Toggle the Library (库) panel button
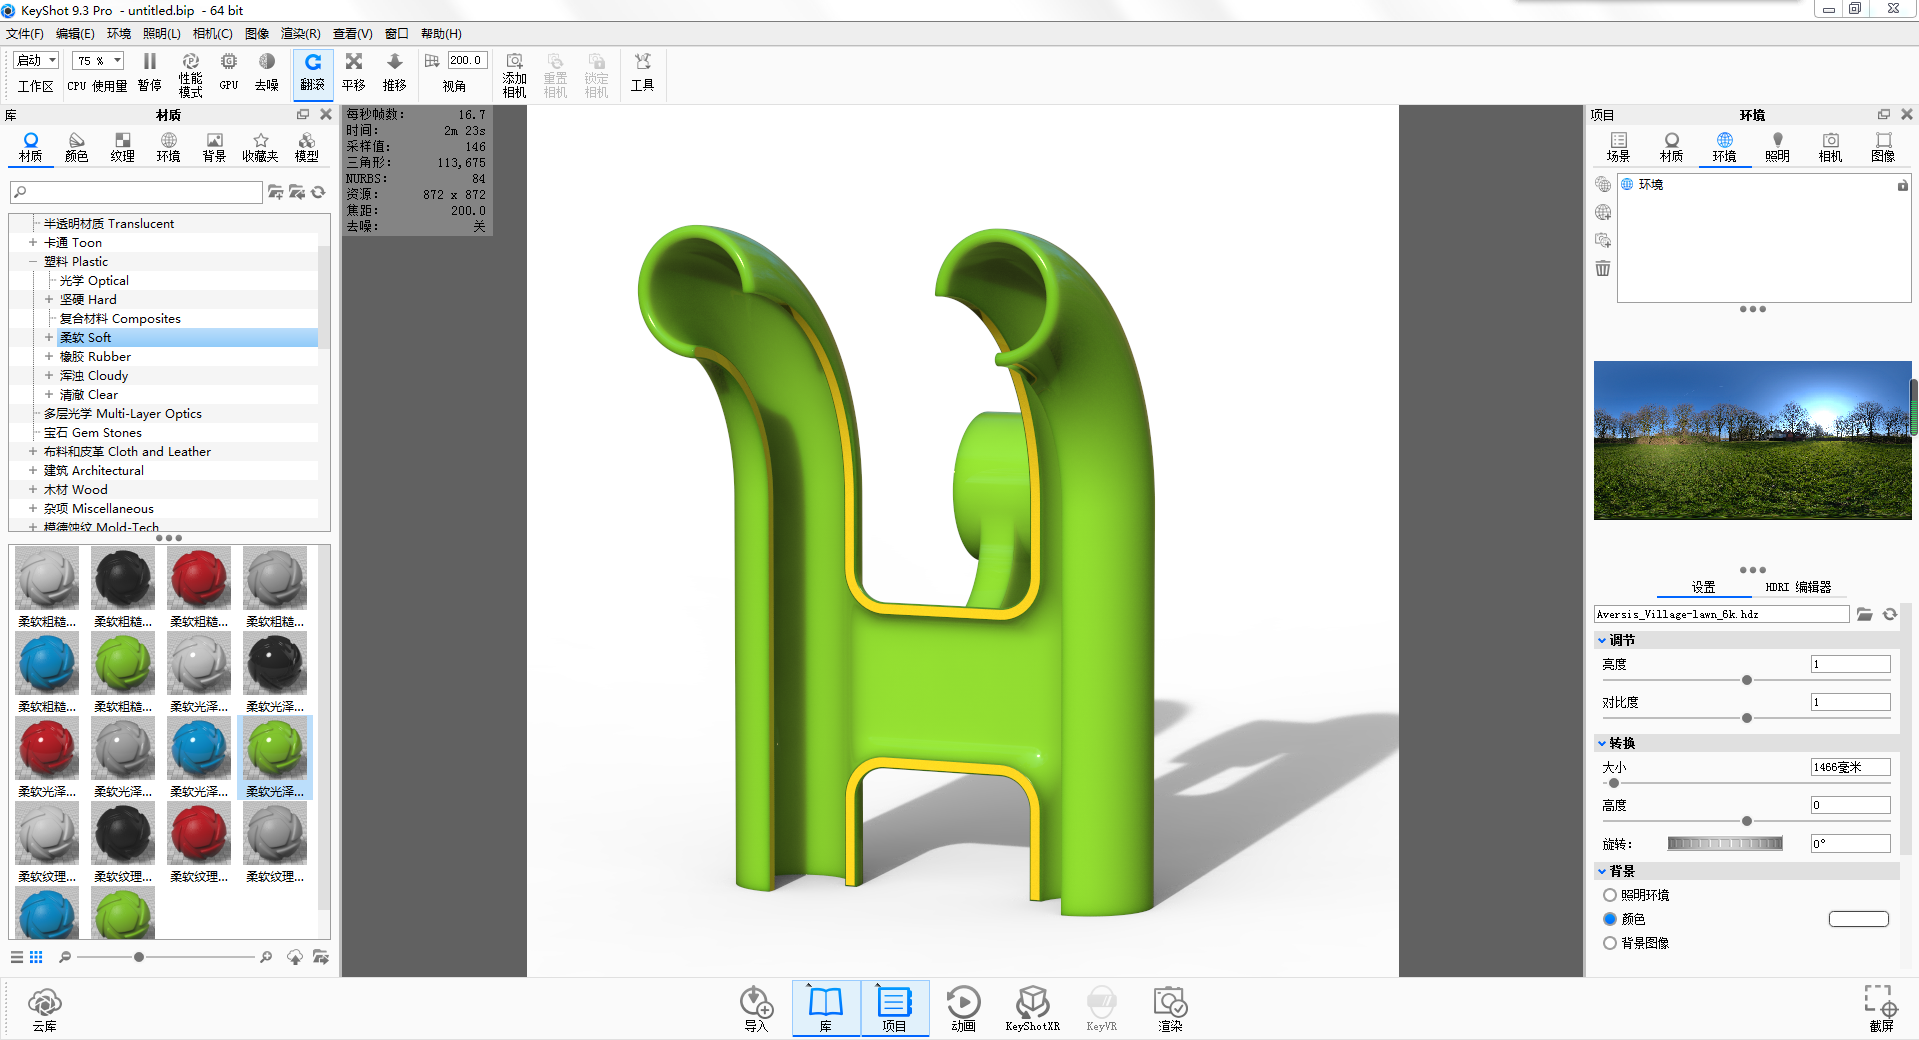 coord(826,1008)
